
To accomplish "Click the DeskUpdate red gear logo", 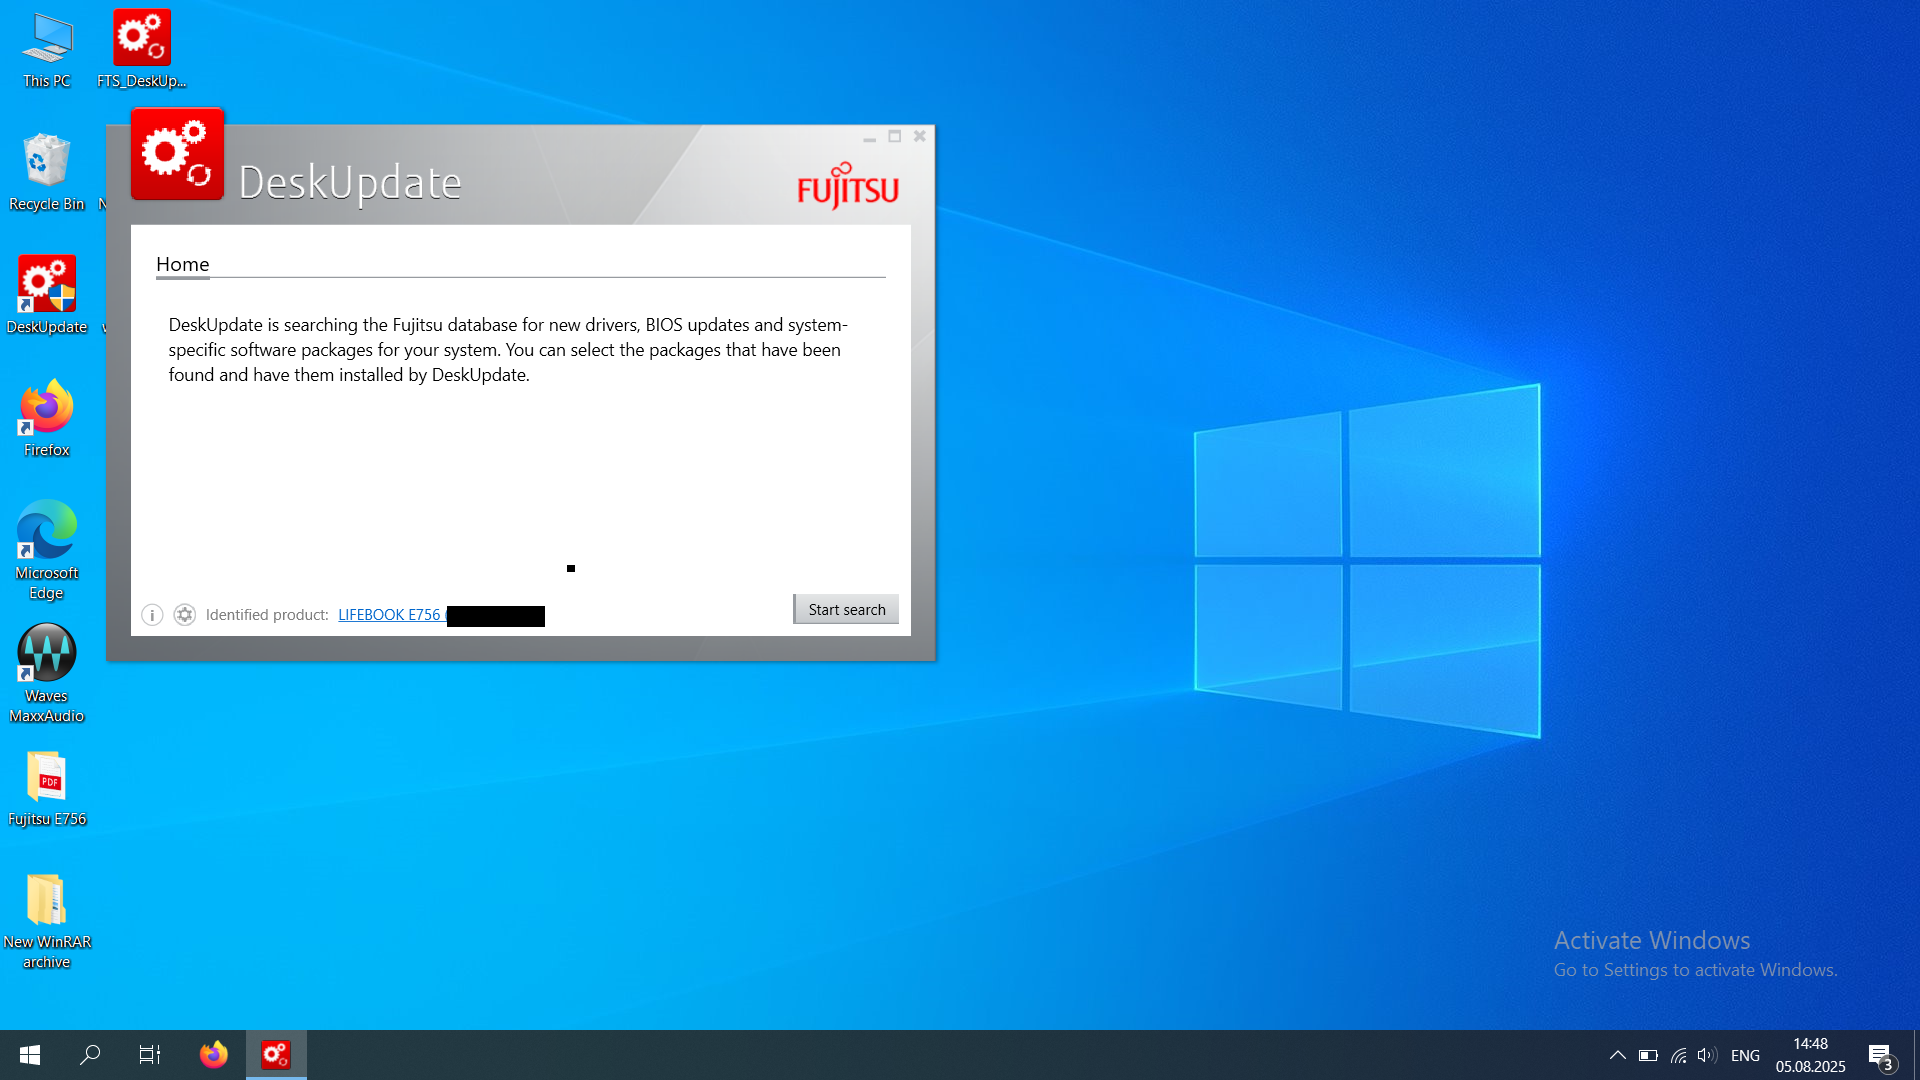I will (x=177, y=154).
